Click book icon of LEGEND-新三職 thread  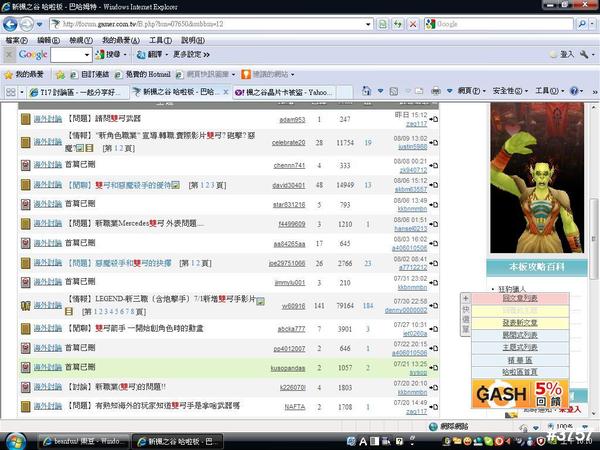26,304
